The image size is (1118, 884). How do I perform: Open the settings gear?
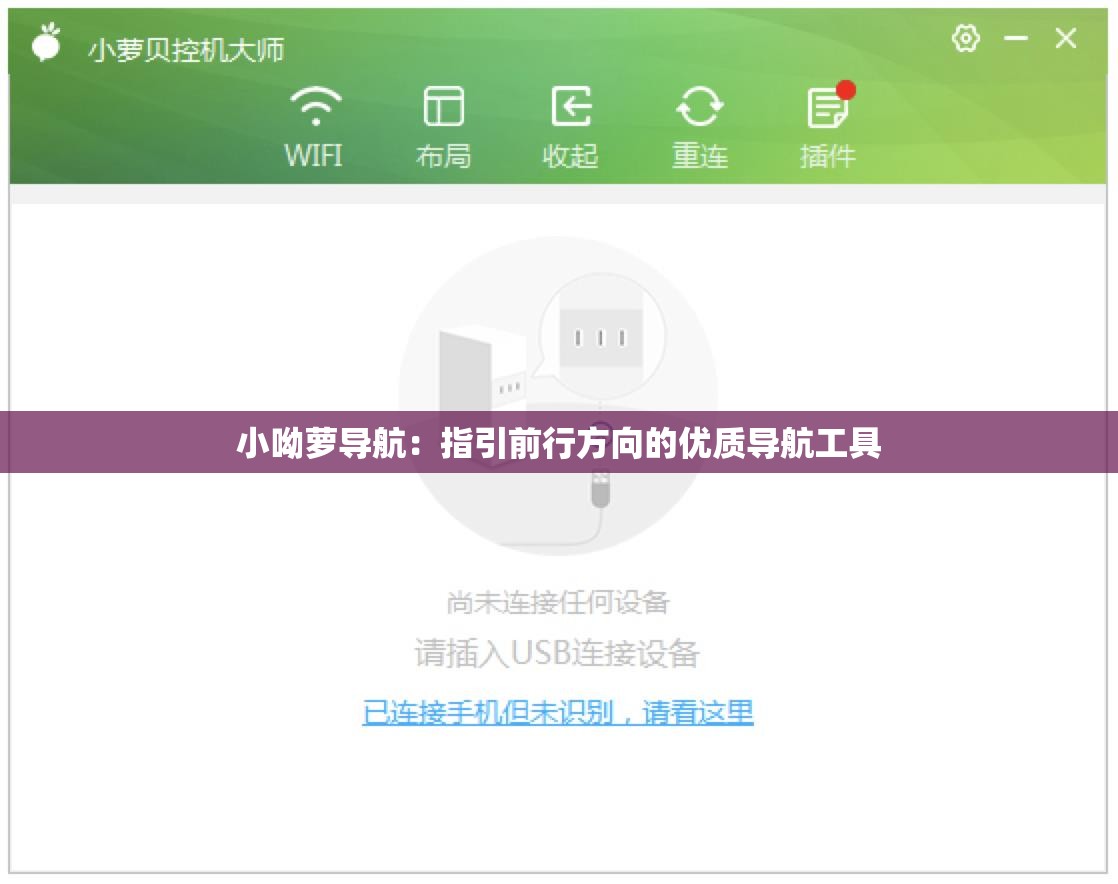point(966,40)
